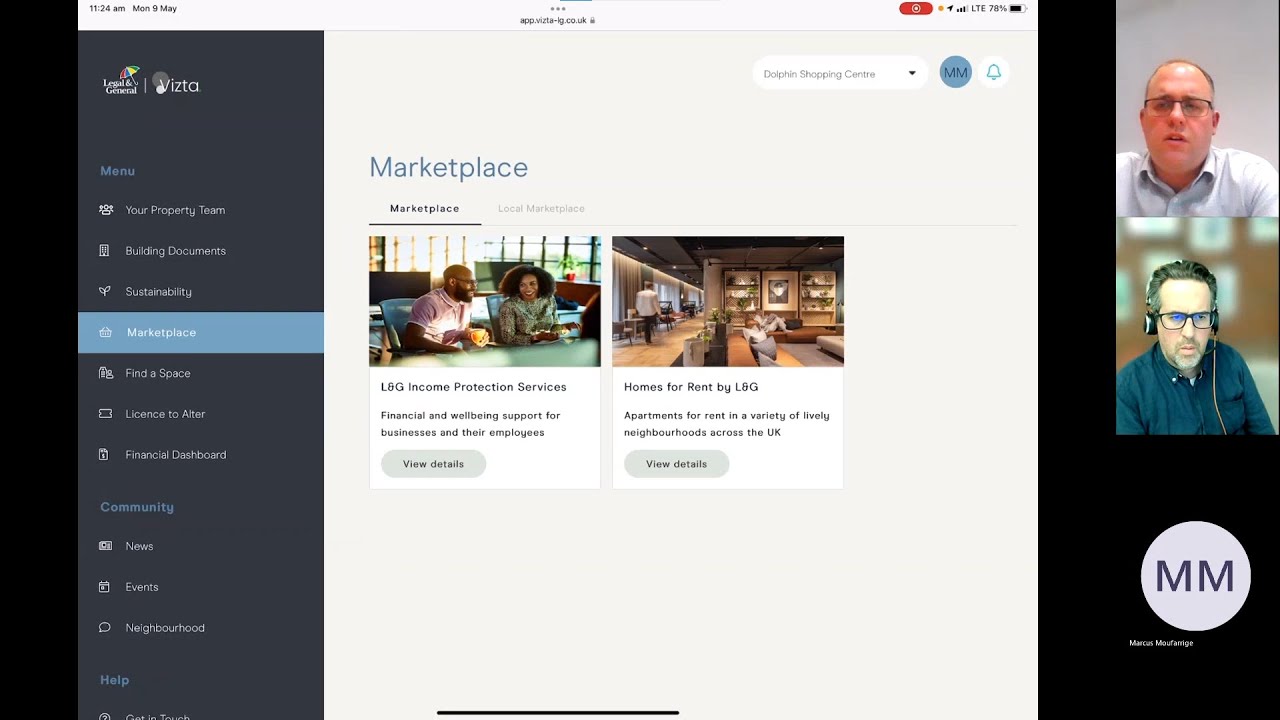Viewport: 1280px width, 720px height.
Task: Click the participant video wearing headset
Action: 1197,326
